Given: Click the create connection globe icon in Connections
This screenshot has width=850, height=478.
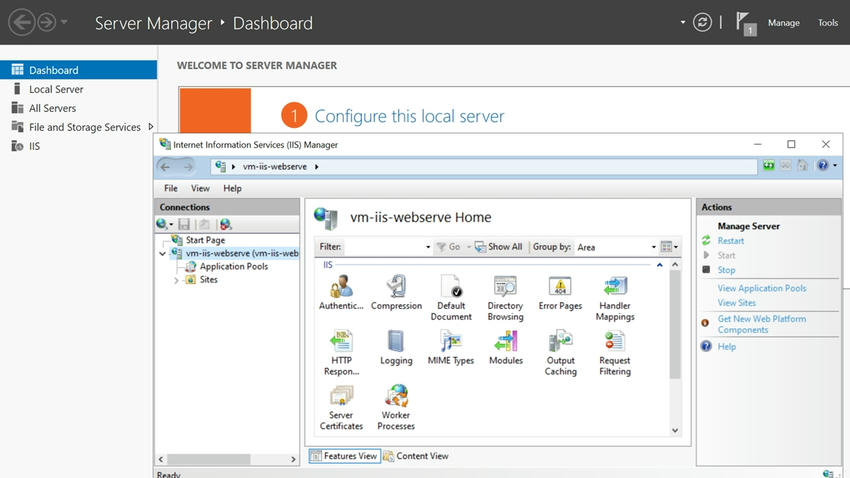Looking at the screenshot, I should 162,224.
